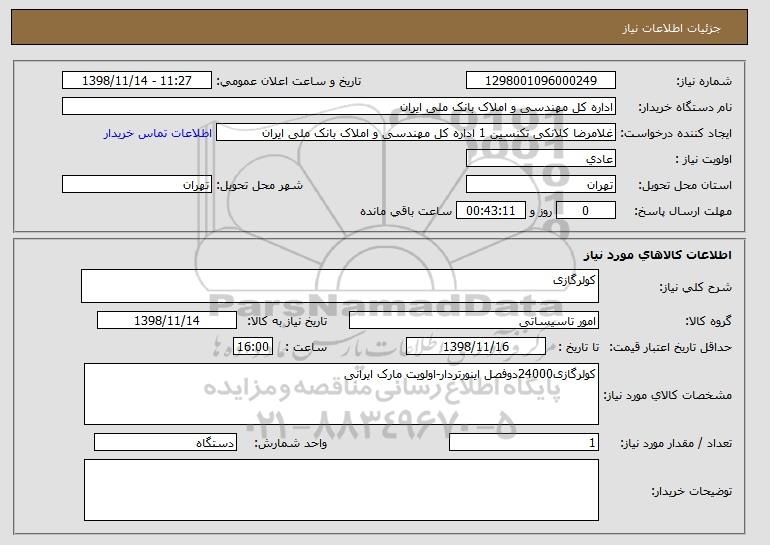Viewport: 770px width, 545px height.
Task: Click the اطلاعات کالاهای مورد نیاز section heading
Action: pos(658,255)
